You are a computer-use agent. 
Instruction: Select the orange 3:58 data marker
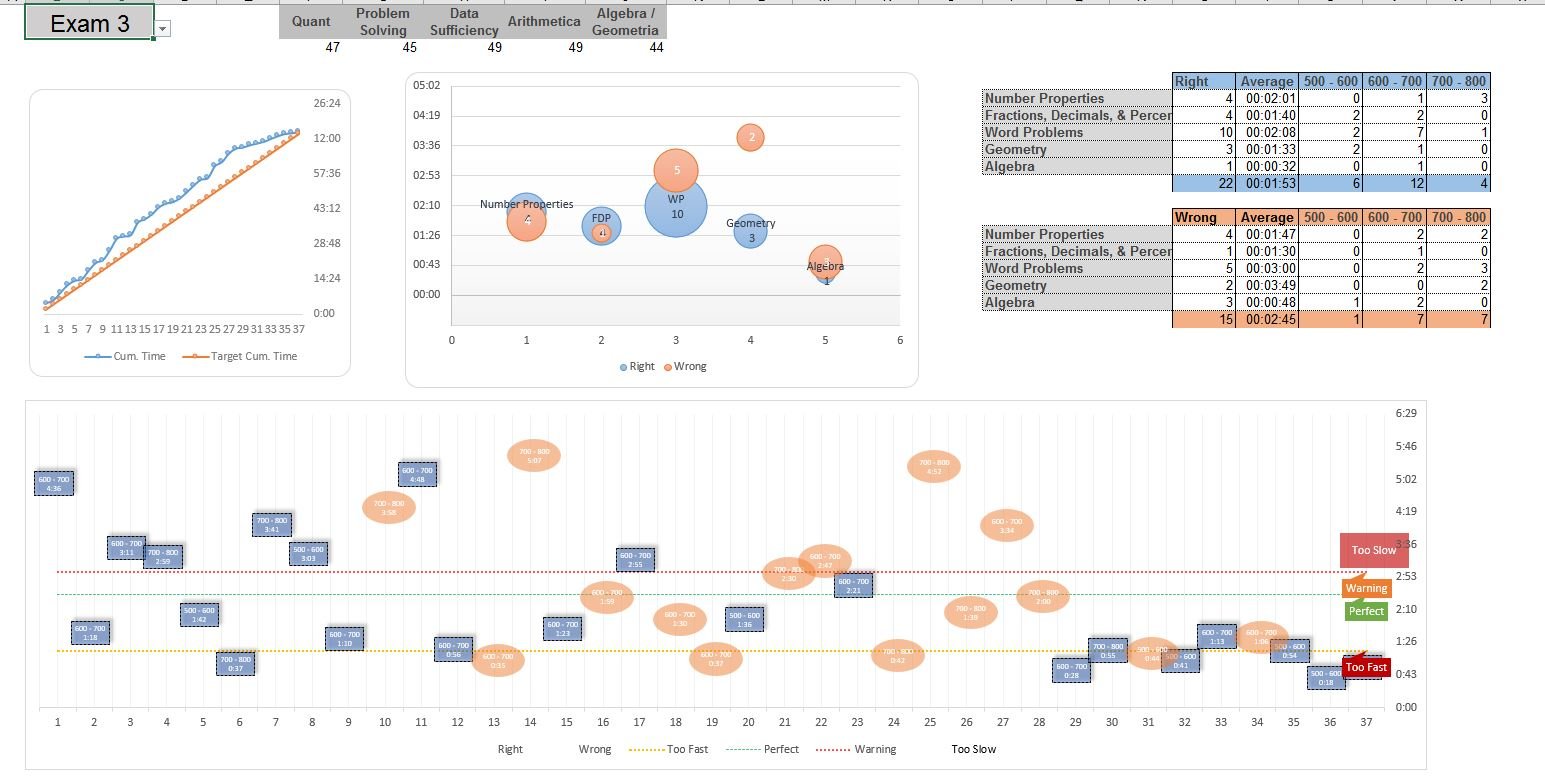coord(389,507)
